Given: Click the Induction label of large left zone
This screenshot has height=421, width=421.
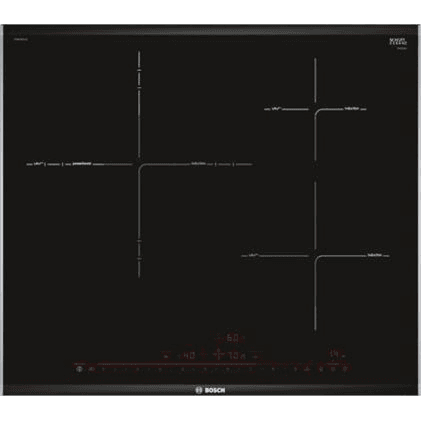Looking at the screenshot, I should coord(198,164).
